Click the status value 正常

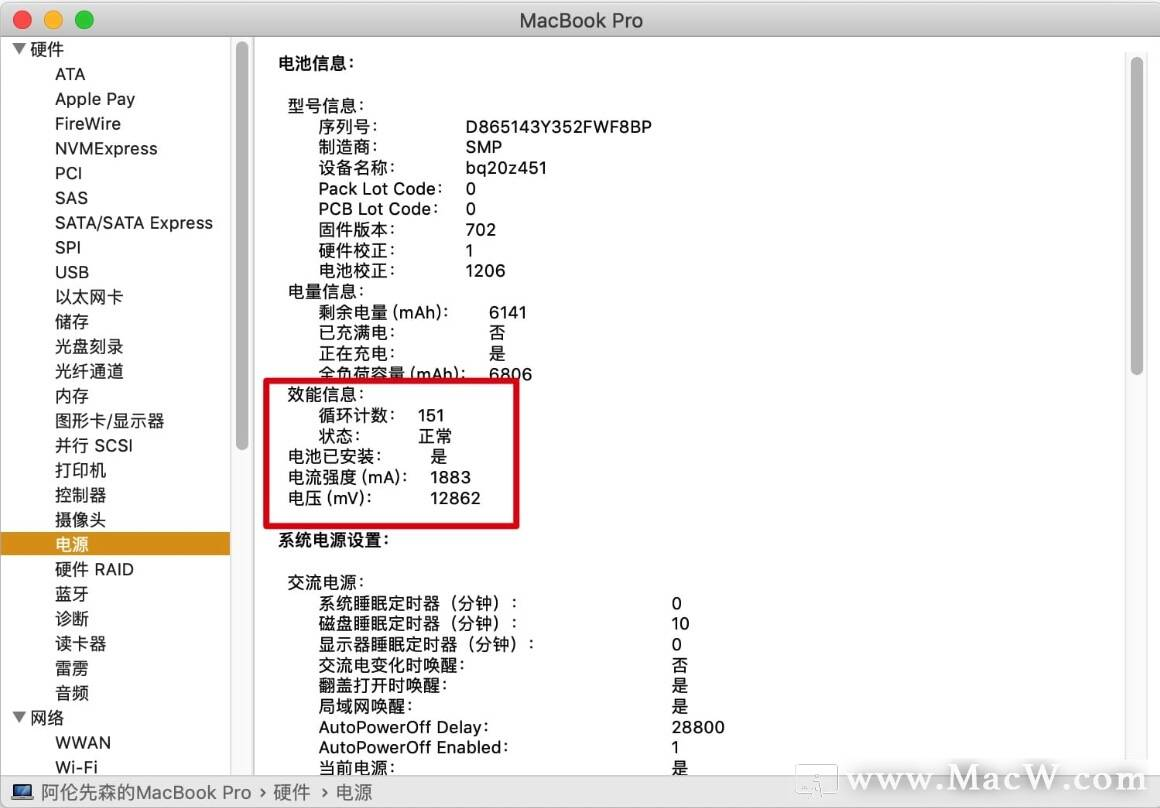click(x=435, y=436)
